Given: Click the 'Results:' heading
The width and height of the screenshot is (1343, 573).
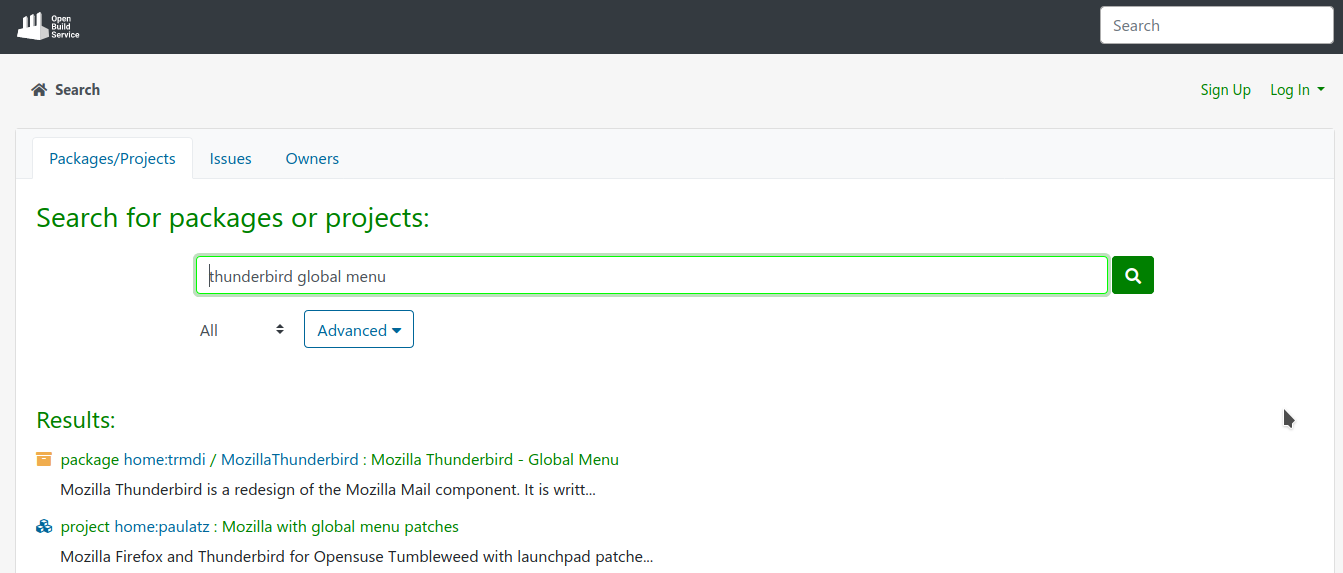Looking at the screenshot, I should coord(76,420).
